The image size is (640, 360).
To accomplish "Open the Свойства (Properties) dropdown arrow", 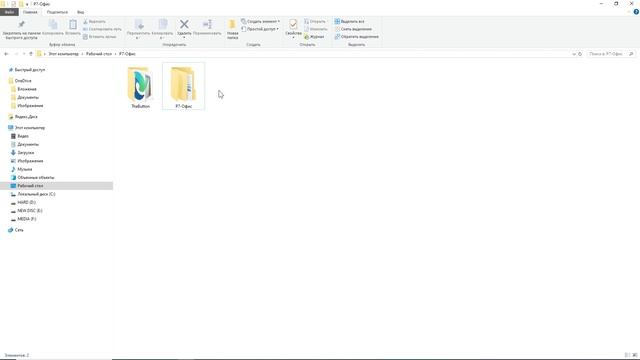I will pos(293,38).
